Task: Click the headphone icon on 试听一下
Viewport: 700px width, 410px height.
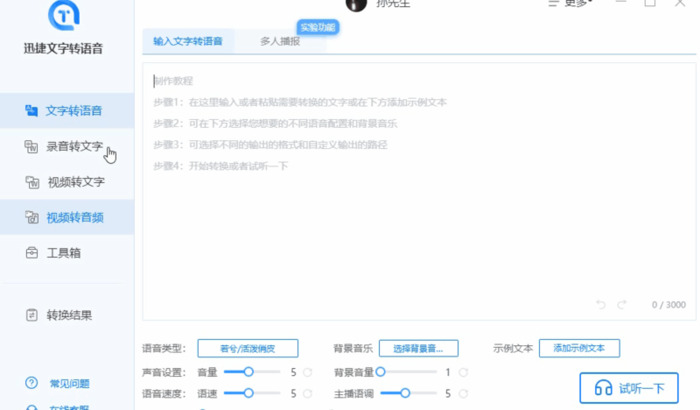Action: tap(603, 388)
